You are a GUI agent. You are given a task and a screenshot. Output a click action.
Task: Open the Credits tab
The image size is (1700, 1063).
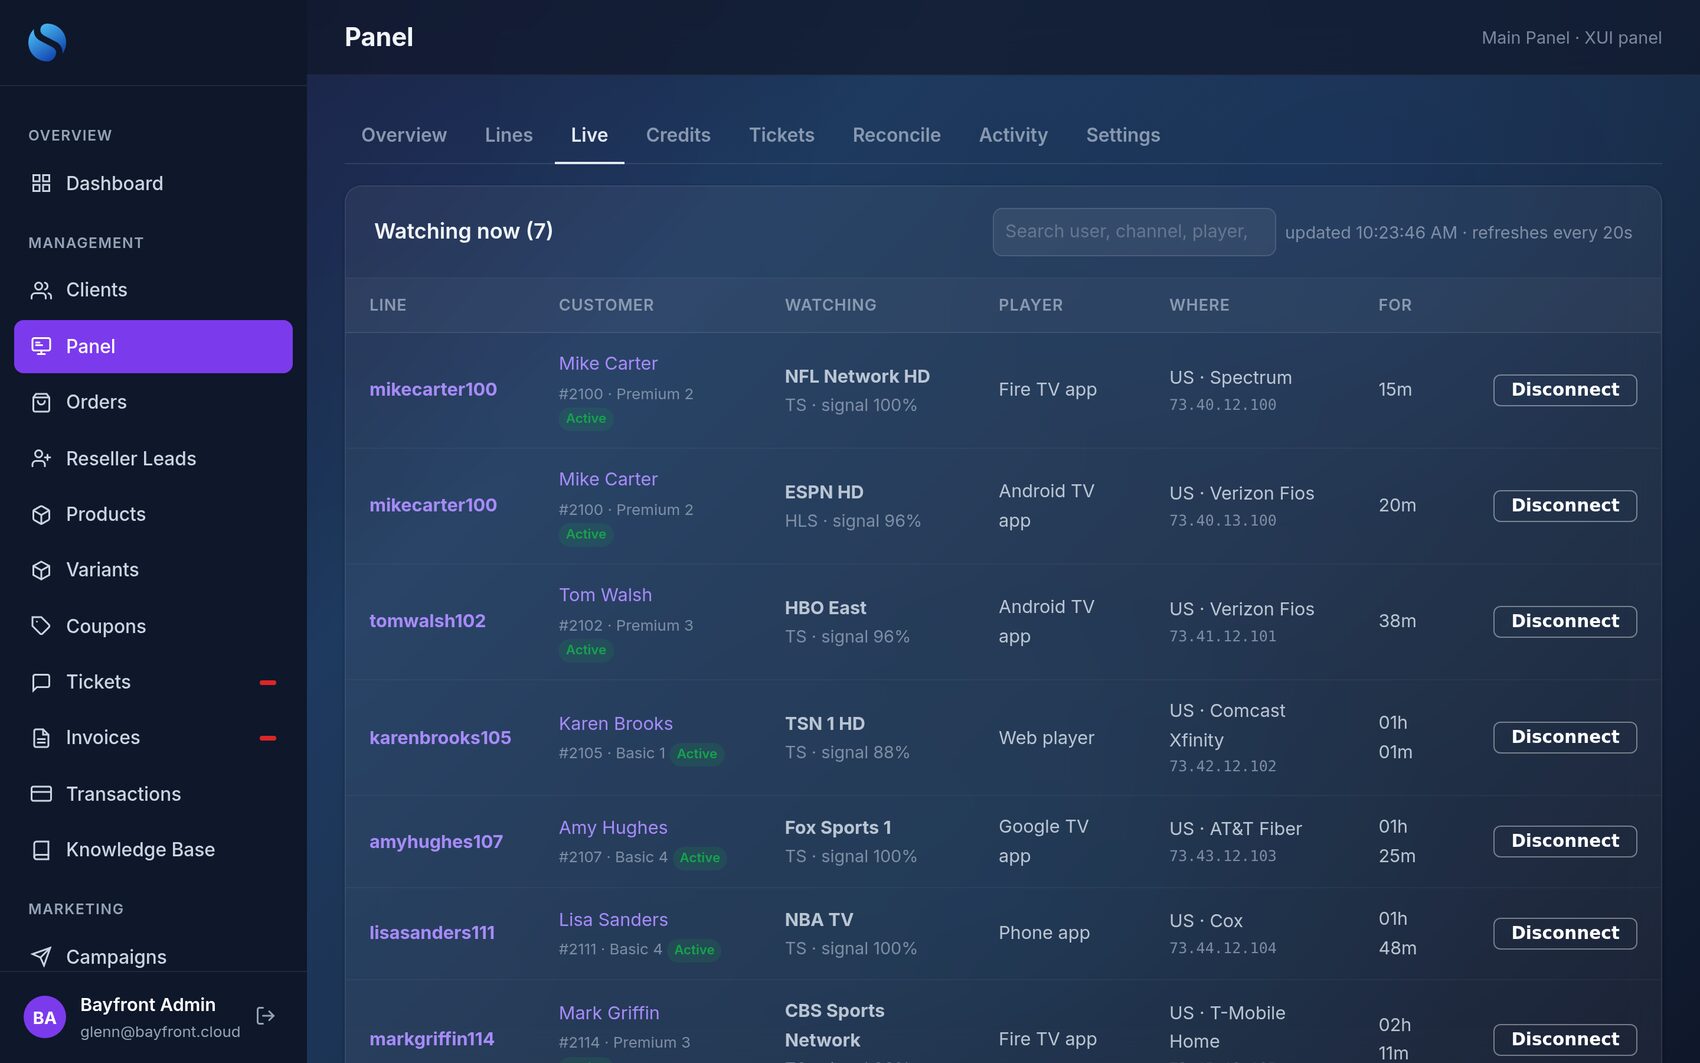pyautogui.click(x=678, y=135)
